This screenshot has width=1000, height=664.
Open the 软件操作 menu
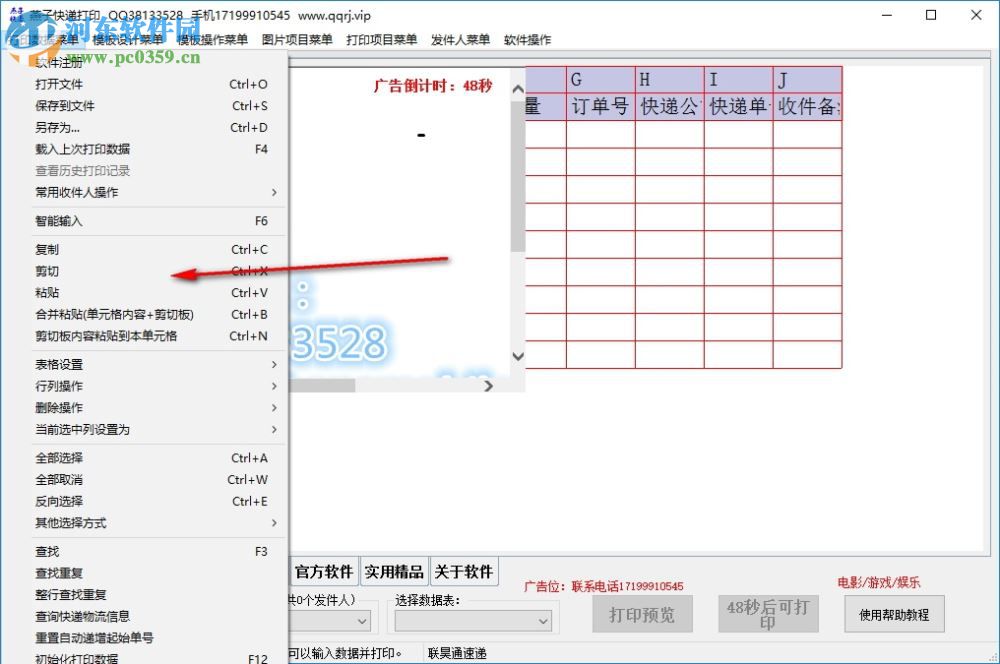pos(527,40)
